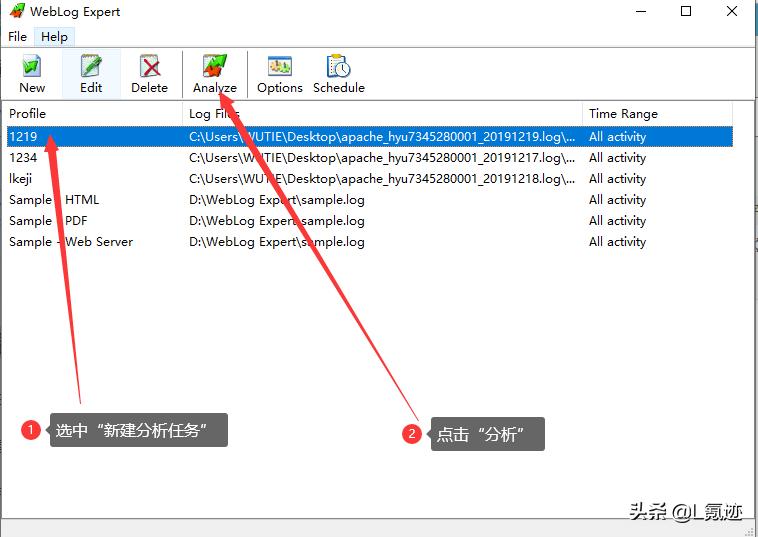Click sample.log path in Sample - HTML row
The width and height of the screenshot is (758, 537).
(x=277, y=200)
